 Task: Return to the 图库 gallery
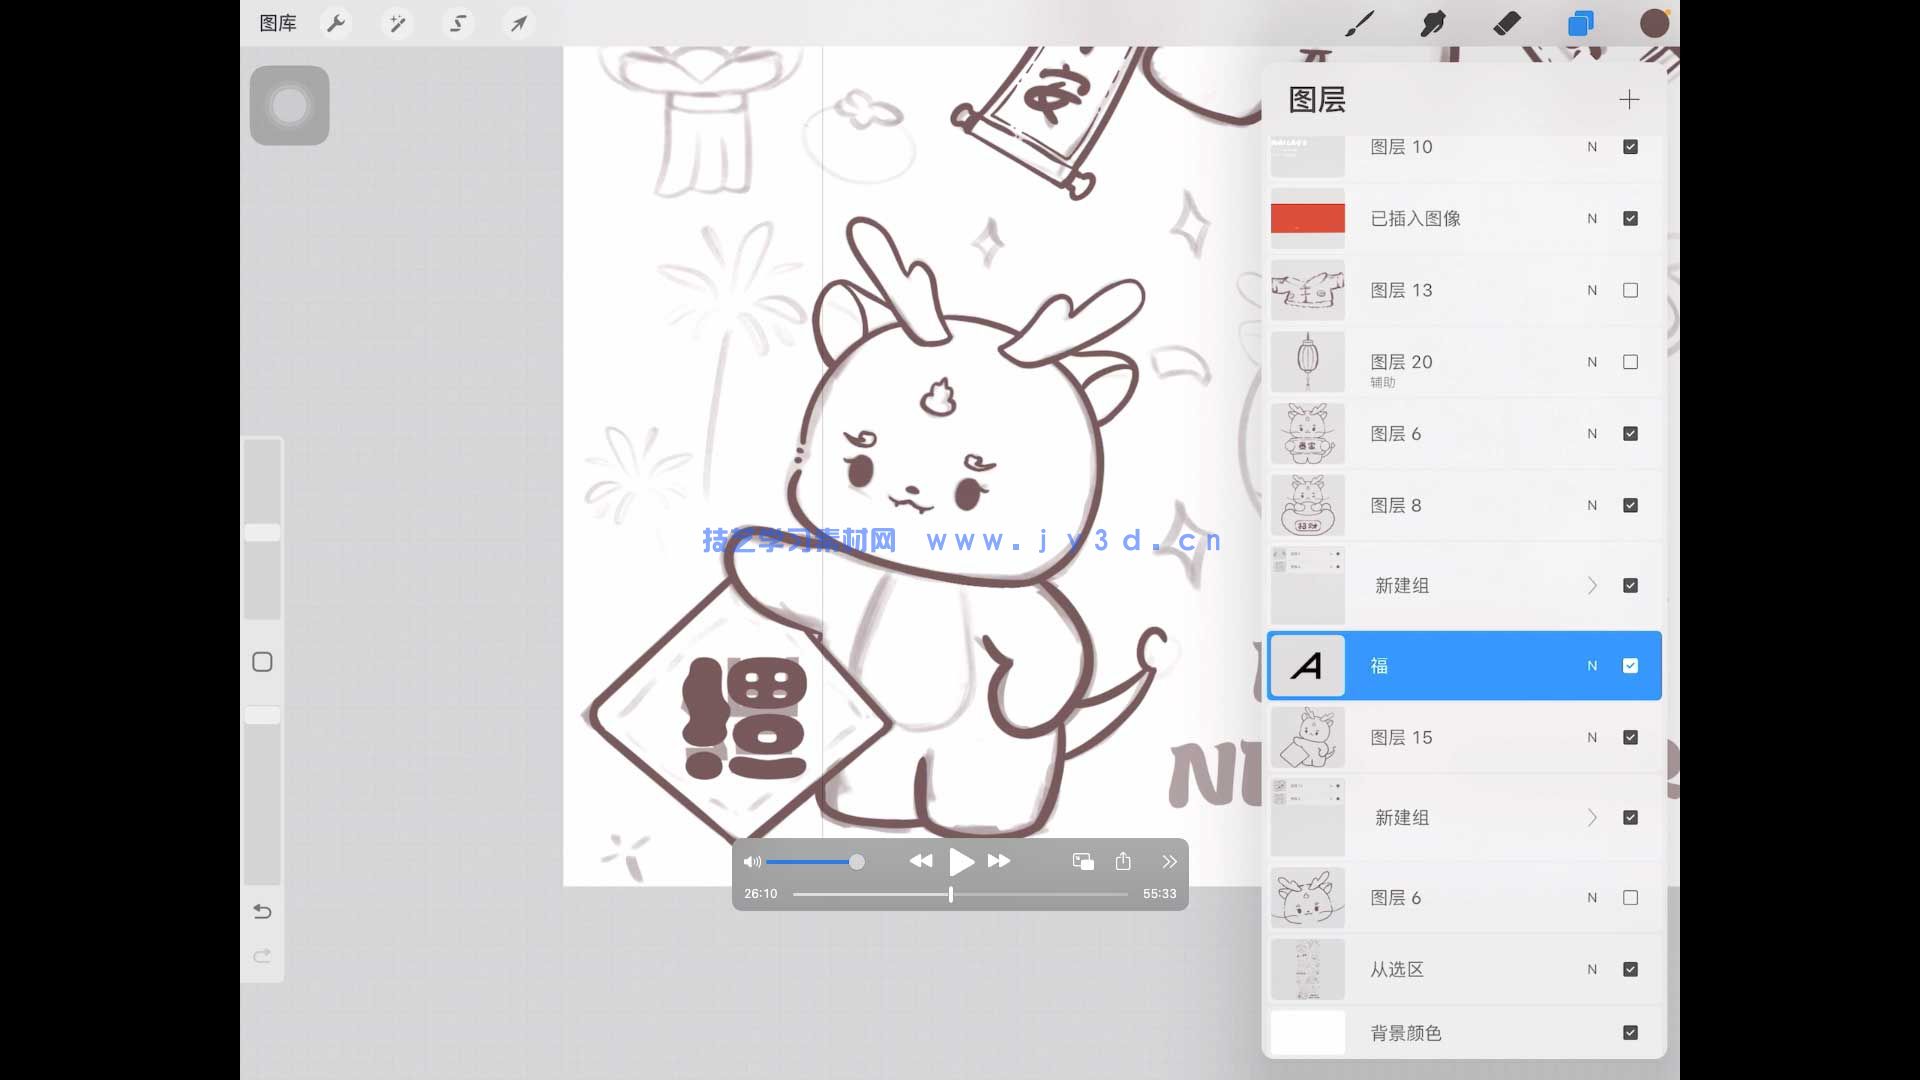point(277,22)
